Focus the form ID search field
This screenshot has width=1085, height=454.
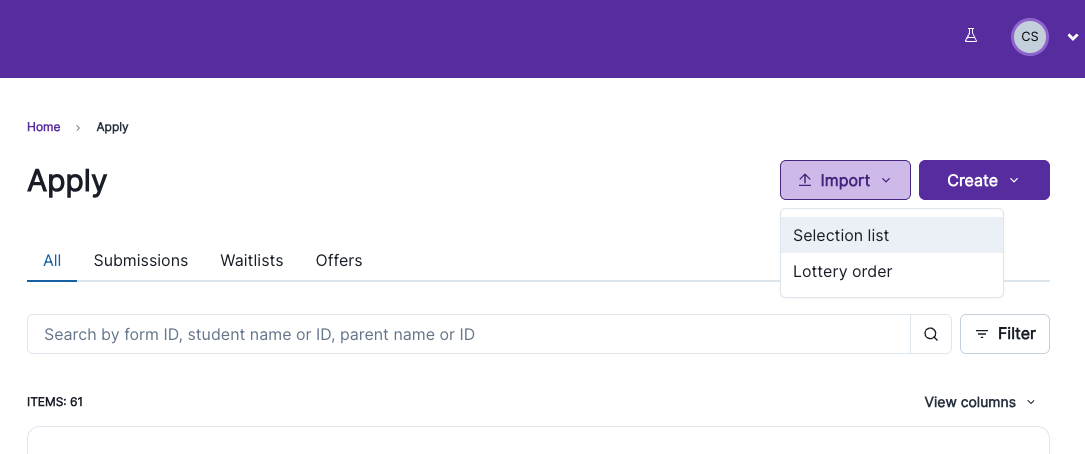[468, 334]
